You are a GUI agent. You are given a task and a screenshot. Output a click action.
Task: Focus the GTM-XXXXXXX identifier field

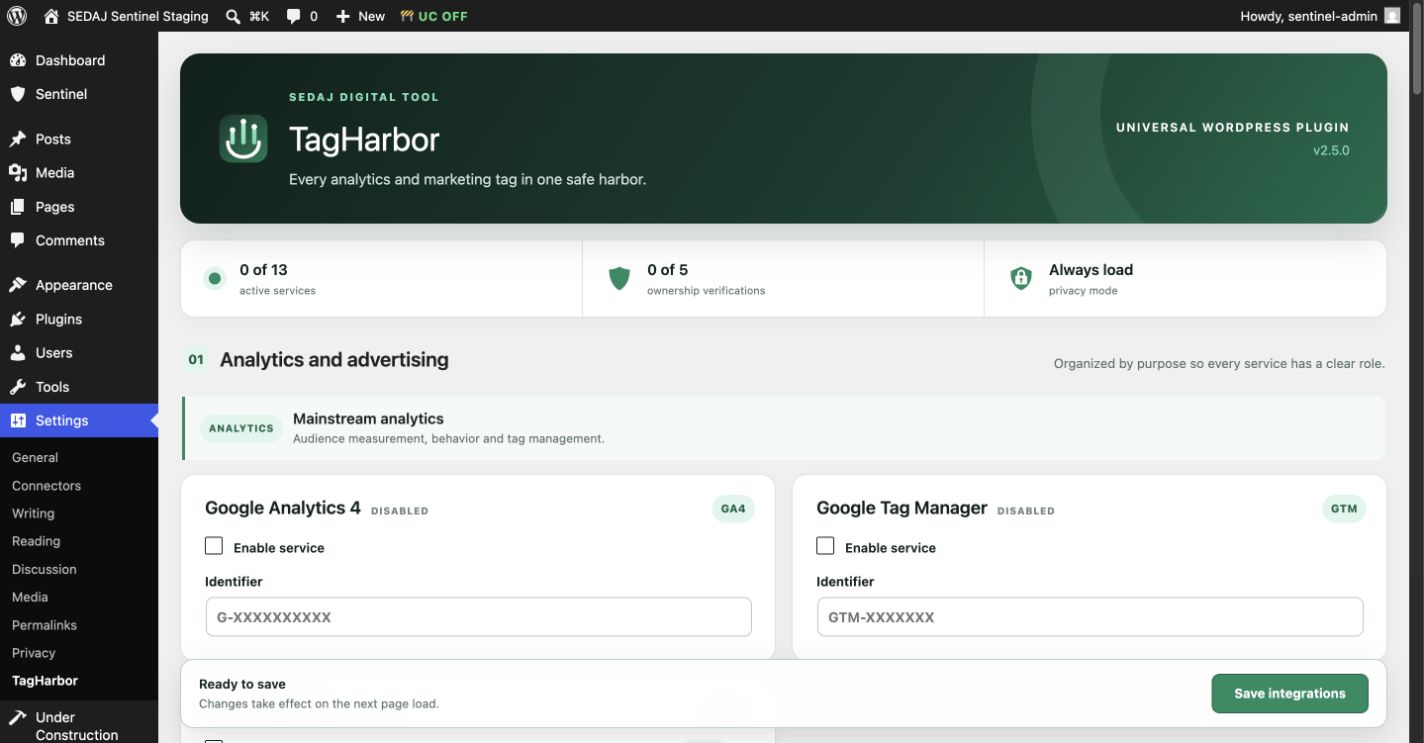pos(1090,617)
